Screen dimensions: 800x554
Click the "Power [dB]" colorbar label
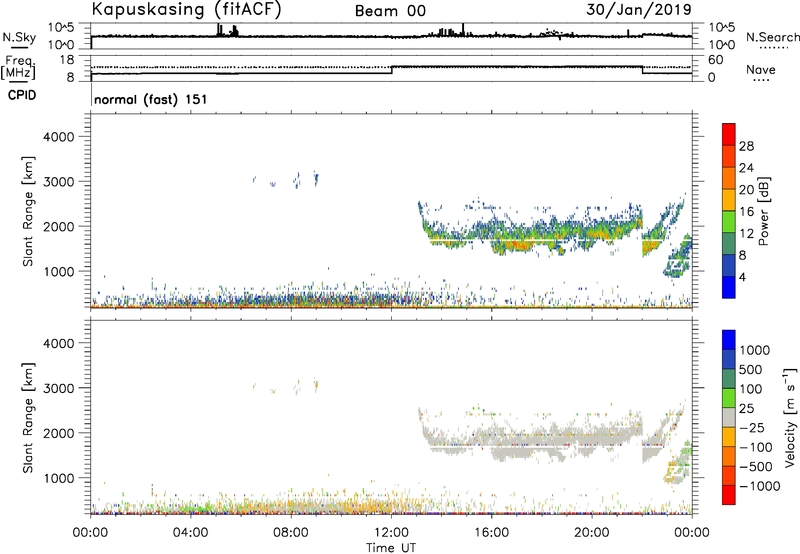(x=763, y=211)
